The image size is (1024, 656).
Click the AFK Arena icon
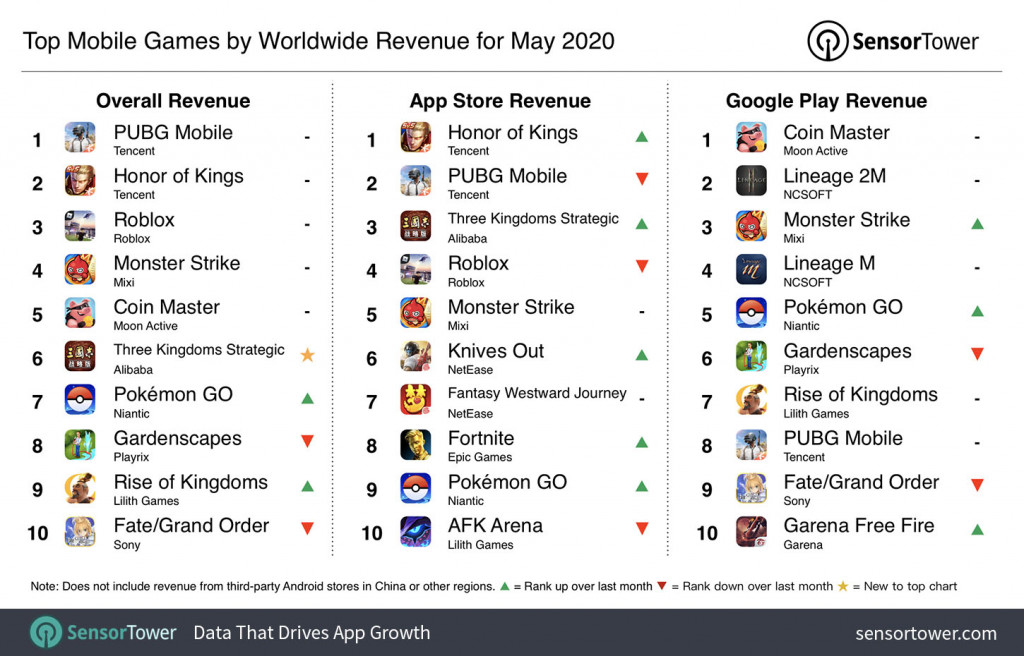414,534
